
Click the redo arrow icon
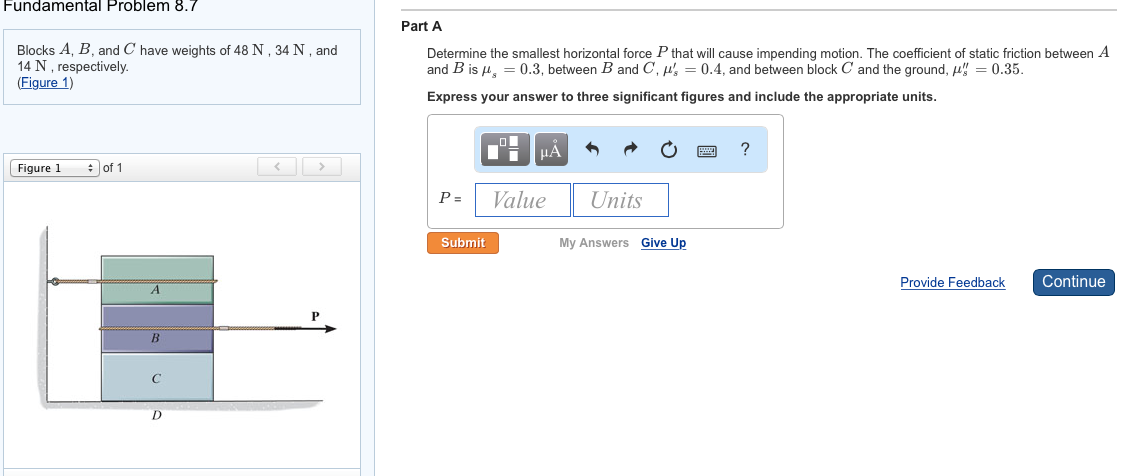coord(630,150)
